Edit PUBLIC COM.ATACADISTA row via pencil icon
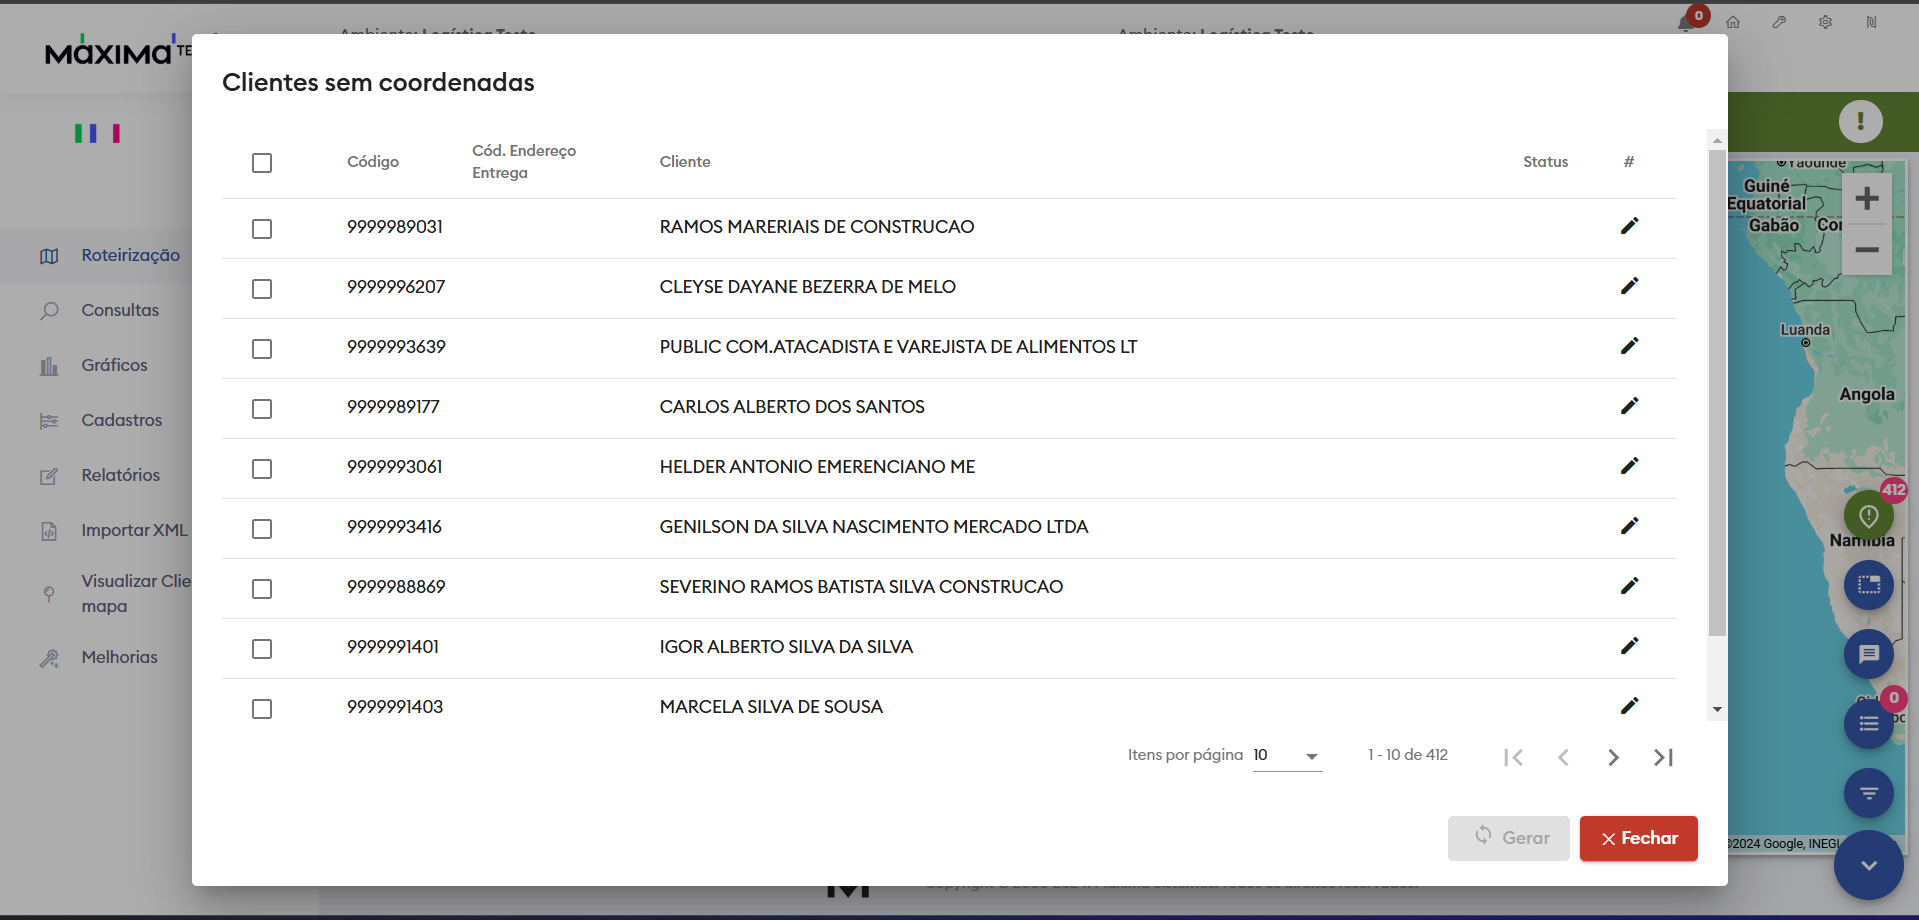Image resolution: width=1919 pixels, height=920 pixels. 1629,346
